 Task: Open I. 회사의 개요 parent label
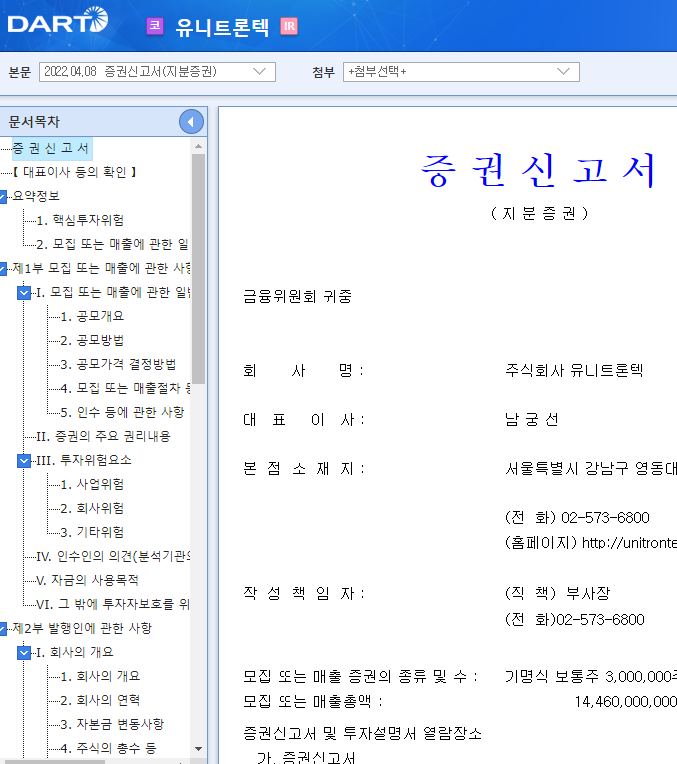[75, 652]
